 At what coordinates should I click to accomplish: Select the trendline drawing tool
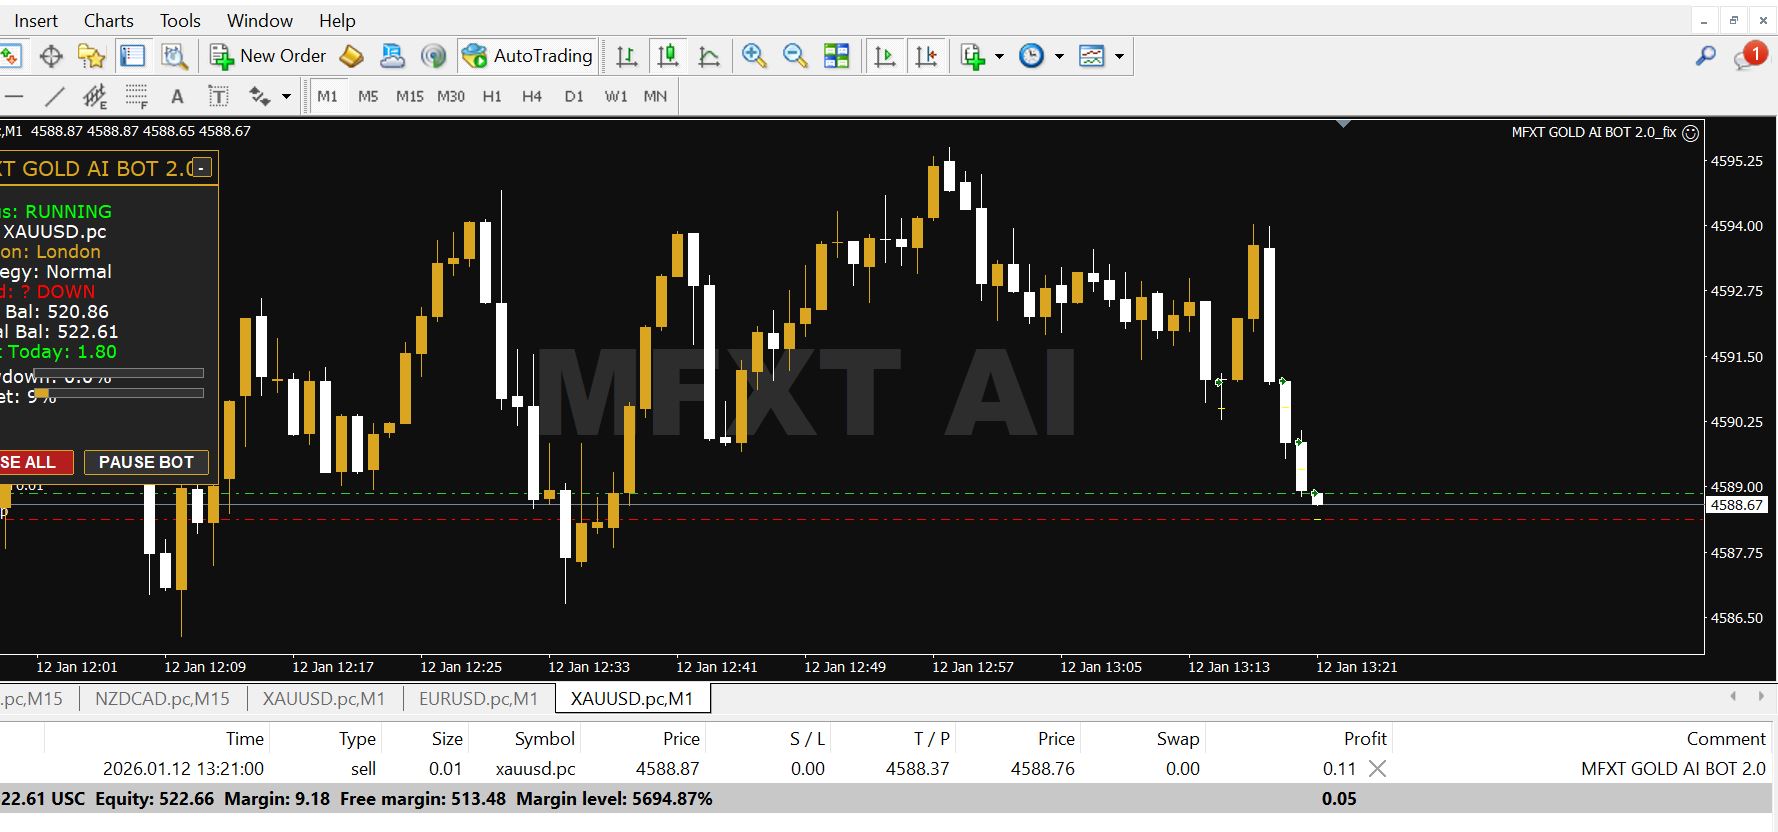coord(55,97)
